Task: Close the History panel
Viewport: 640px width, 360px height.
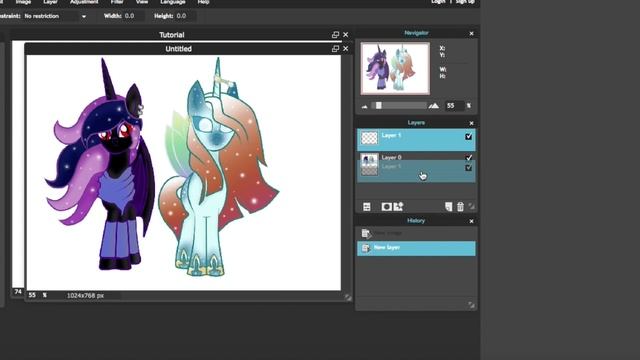Action: [471, 221]
